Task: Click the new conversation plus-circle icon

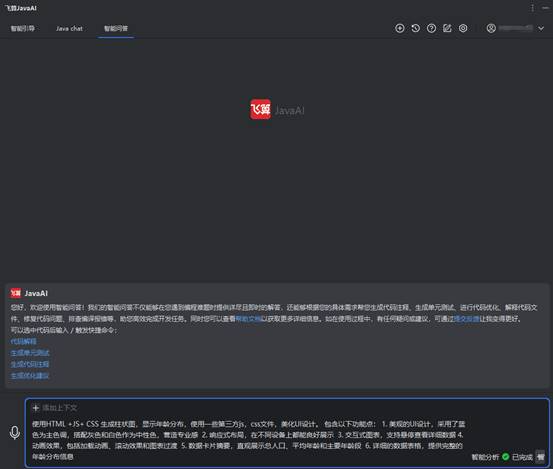Action: tap(400, 28)
